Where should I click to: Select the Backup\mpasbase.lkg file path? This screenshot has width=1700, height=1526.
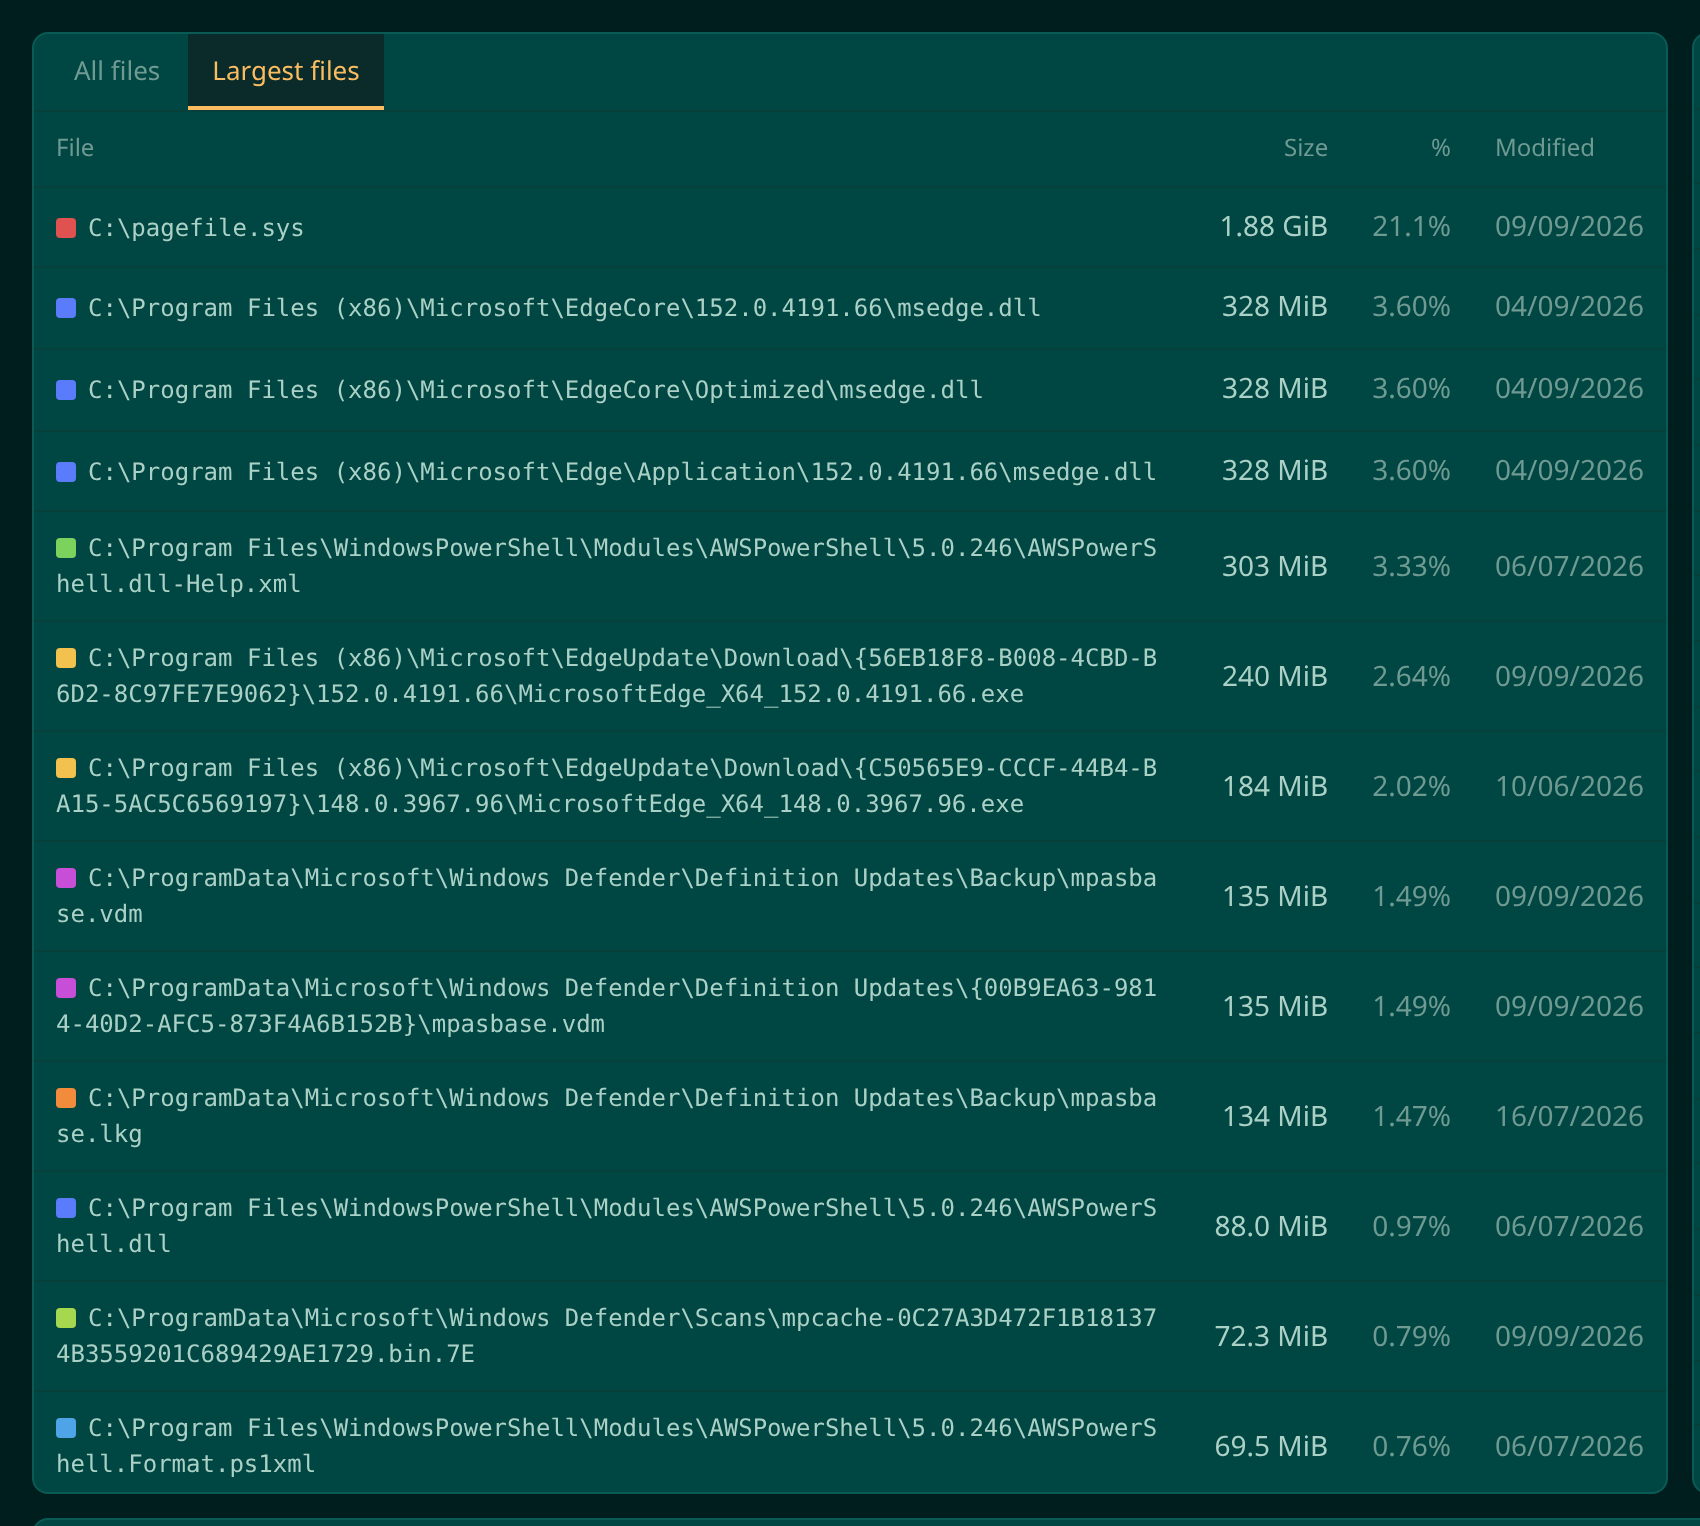pyautogui.click(x=606, y=1116)
